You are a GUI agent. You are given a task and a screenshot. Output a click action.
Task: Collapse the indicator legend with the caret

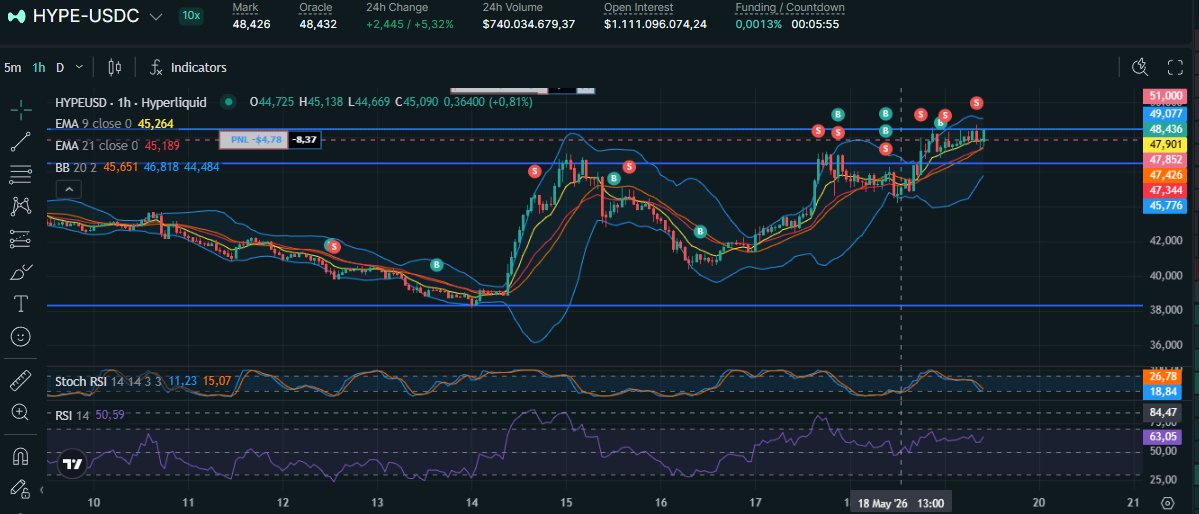(x=69, y=189)
